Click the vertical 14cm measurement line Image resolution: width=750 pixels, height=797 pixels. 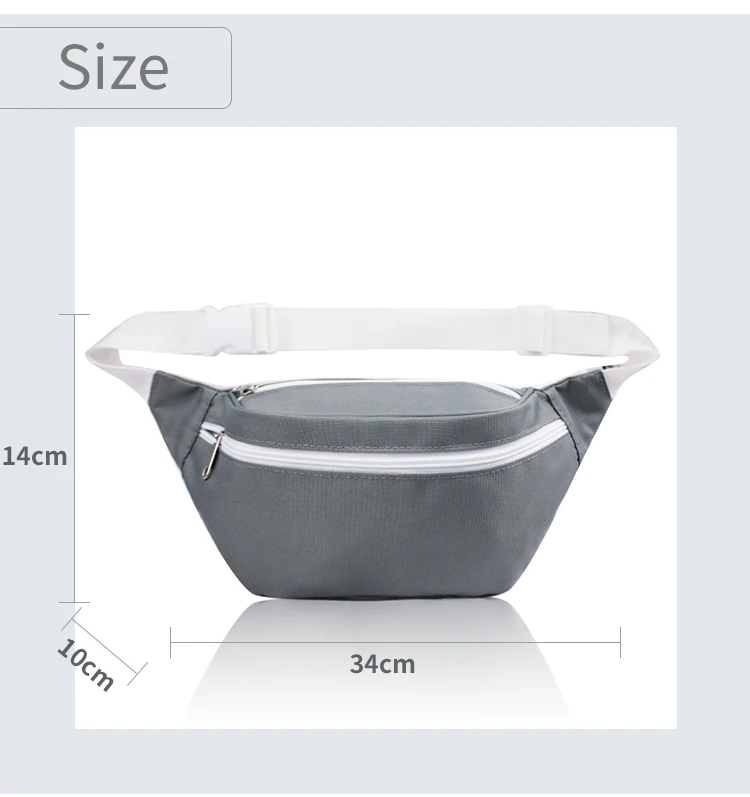tap(75, 458)
